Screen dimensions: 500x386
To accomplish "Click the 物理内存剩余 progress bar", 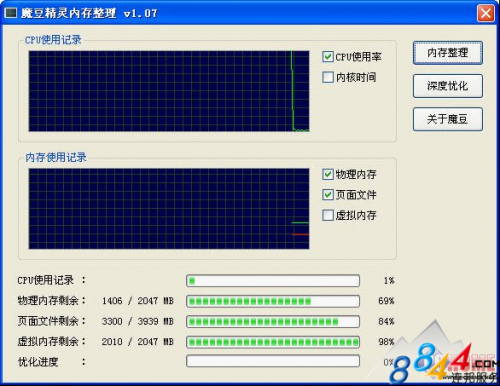I will click(x=273, y=301).
